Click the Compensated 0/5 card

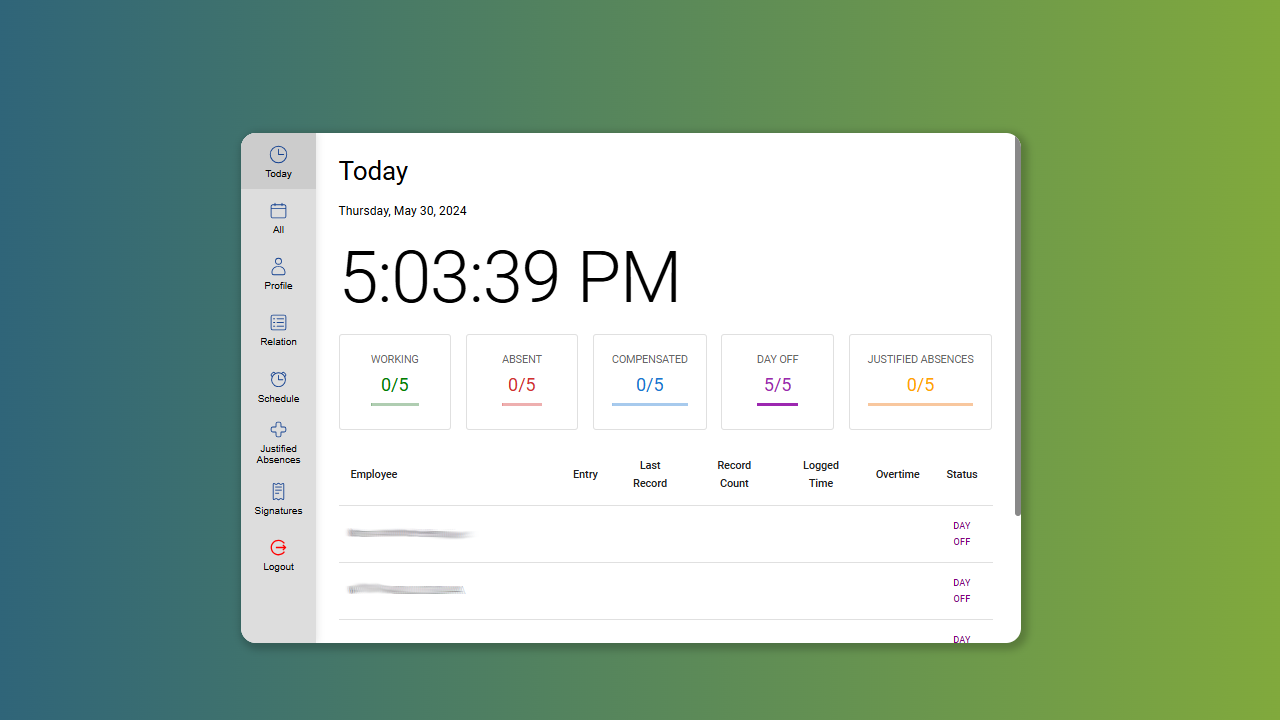(x=650, y=382)
